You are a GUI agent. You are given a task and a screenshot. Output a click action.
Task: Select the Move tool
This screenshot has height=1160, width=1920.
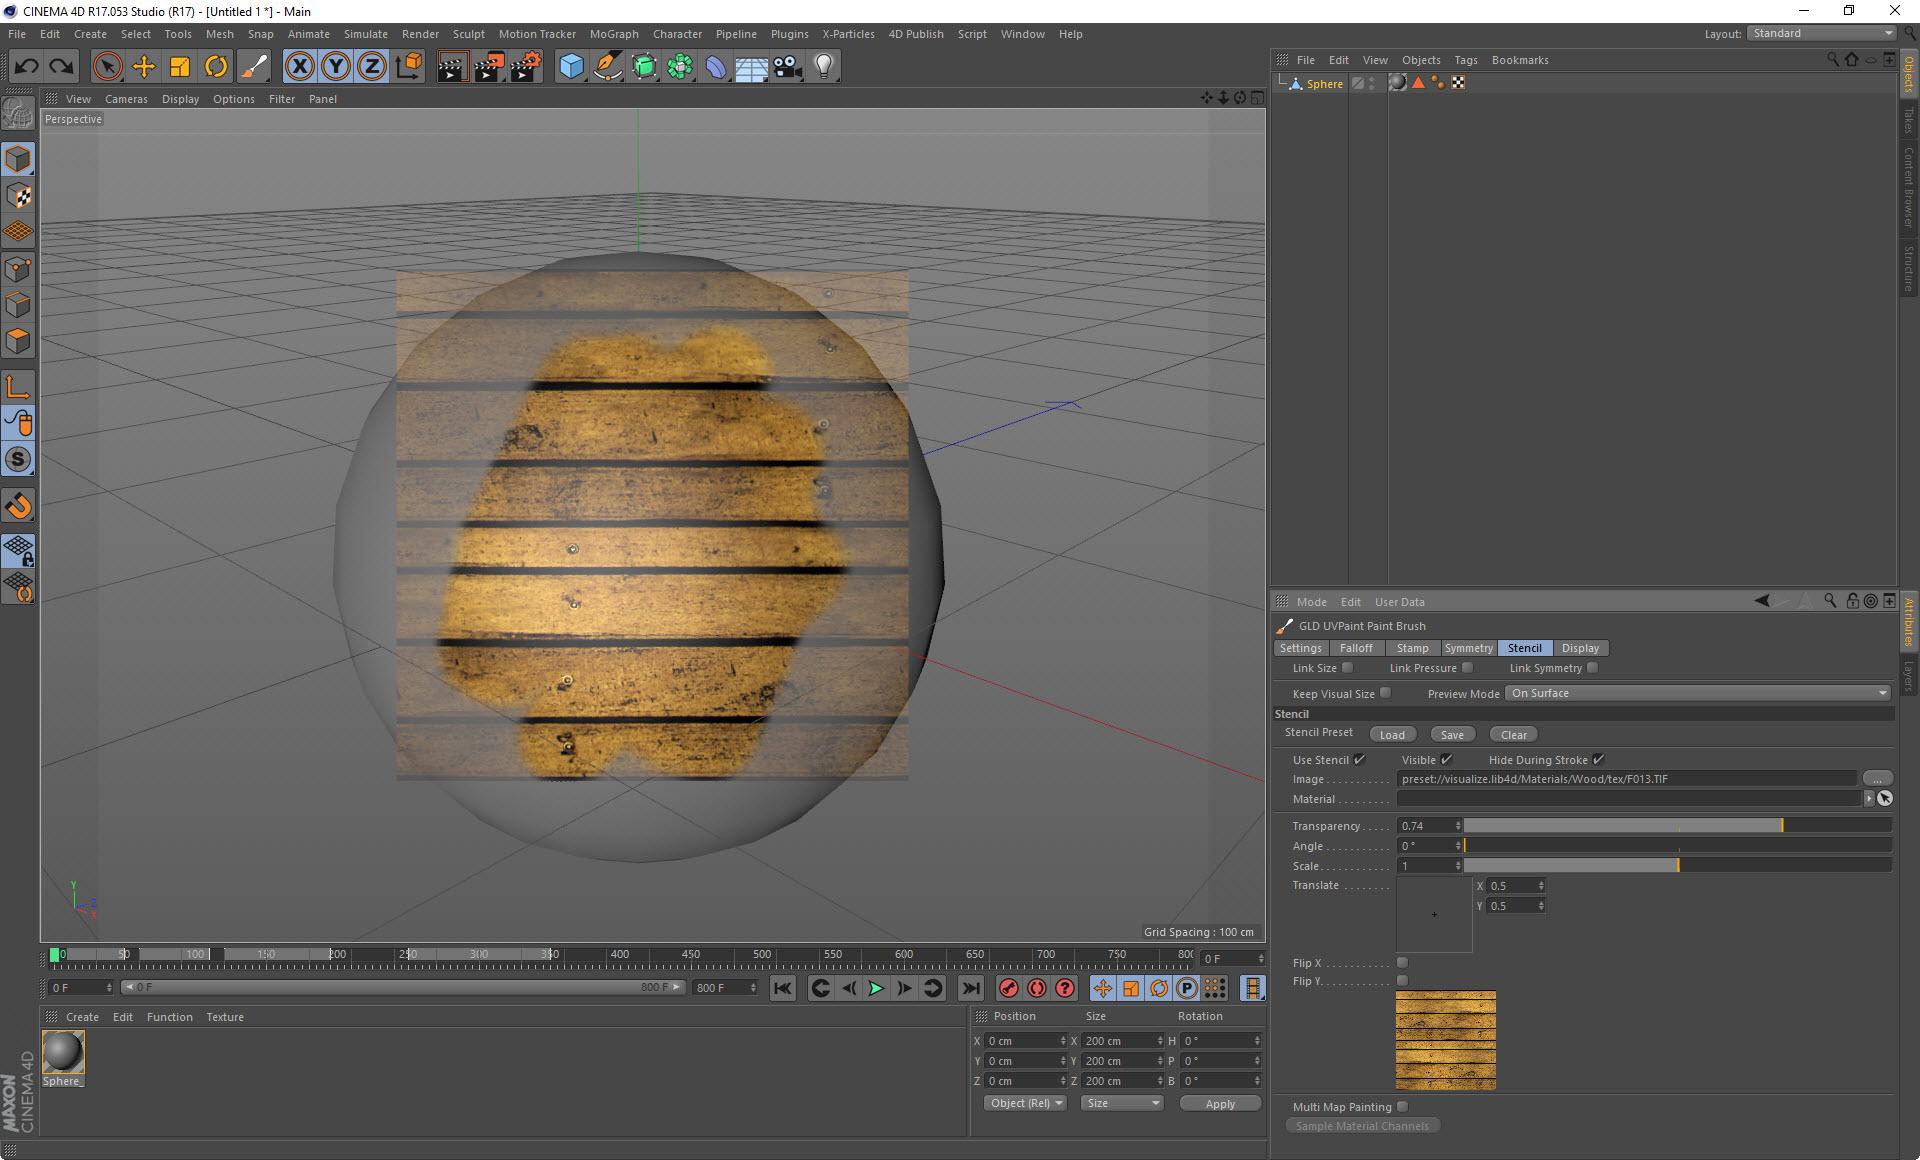point(144,66)
